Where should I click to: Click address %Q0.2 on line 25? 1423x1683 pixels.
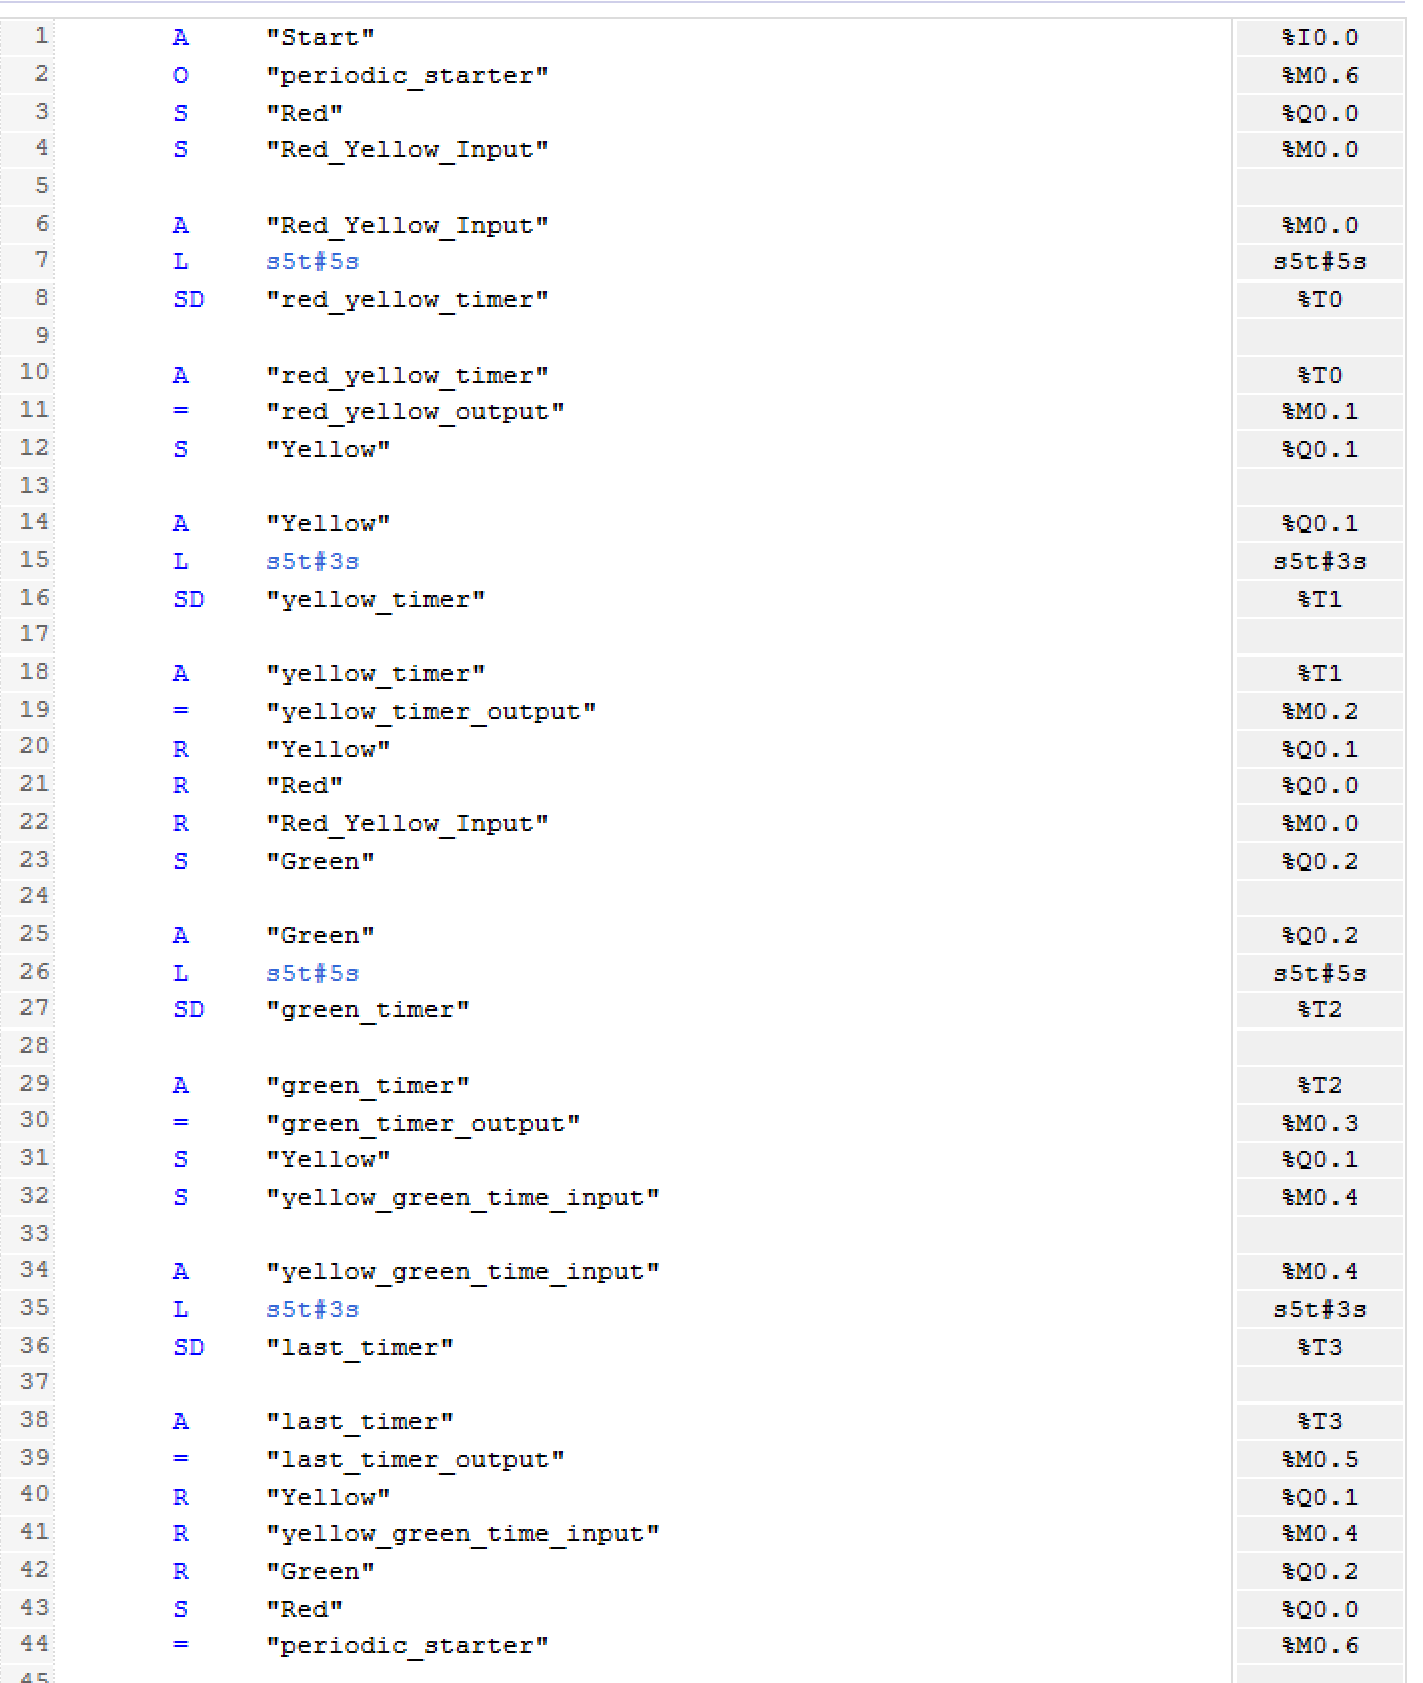[x=1320, y=936]
